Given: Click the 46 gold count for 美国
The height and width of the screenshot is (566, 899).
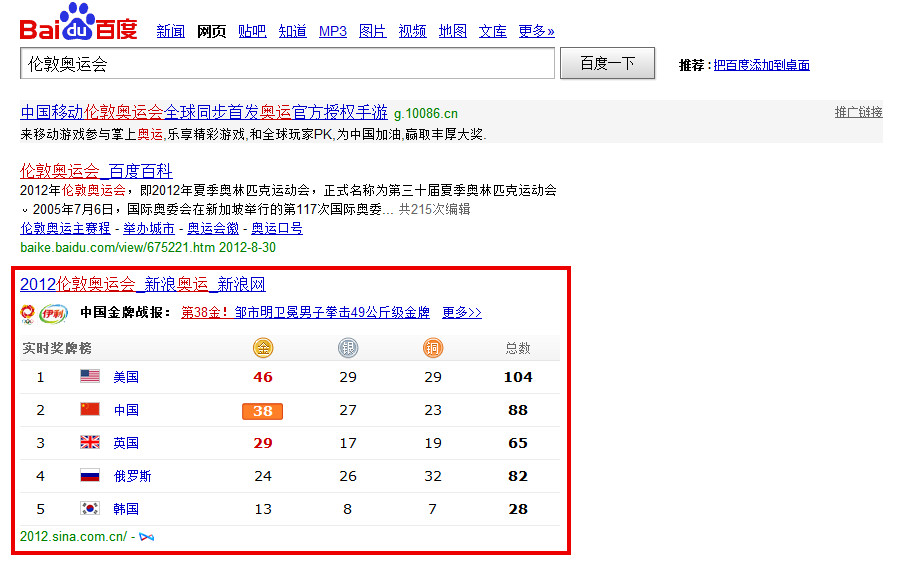Looking at the screenshot, I should click(263, 377).
